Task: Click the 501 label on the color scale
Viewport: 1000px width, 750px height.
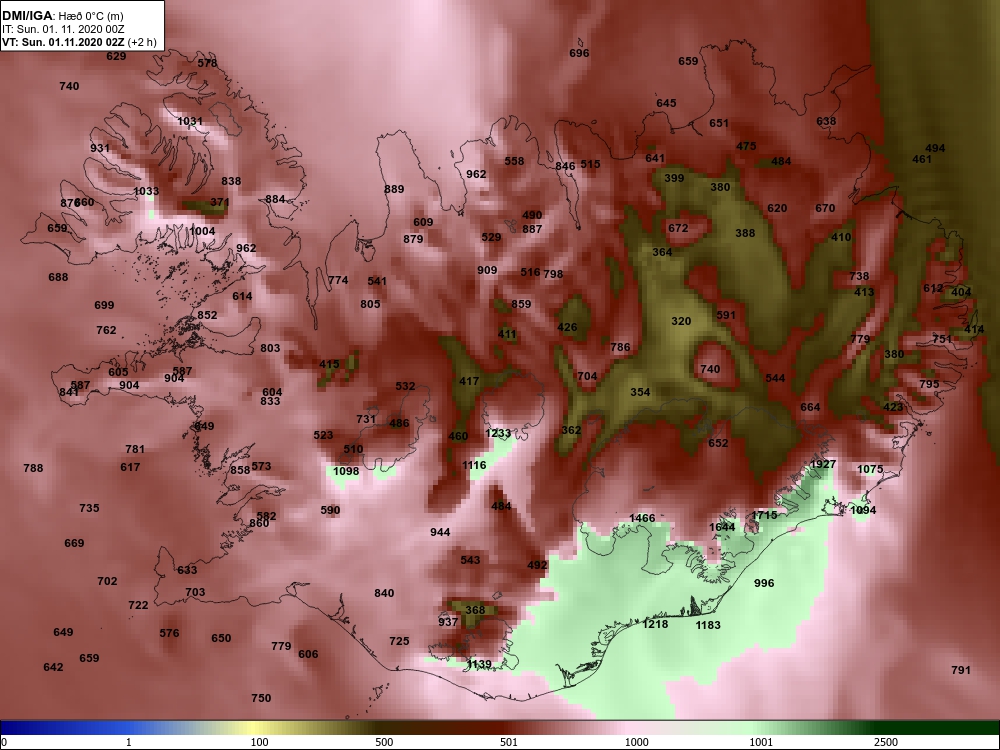Action: pos(509,742)
